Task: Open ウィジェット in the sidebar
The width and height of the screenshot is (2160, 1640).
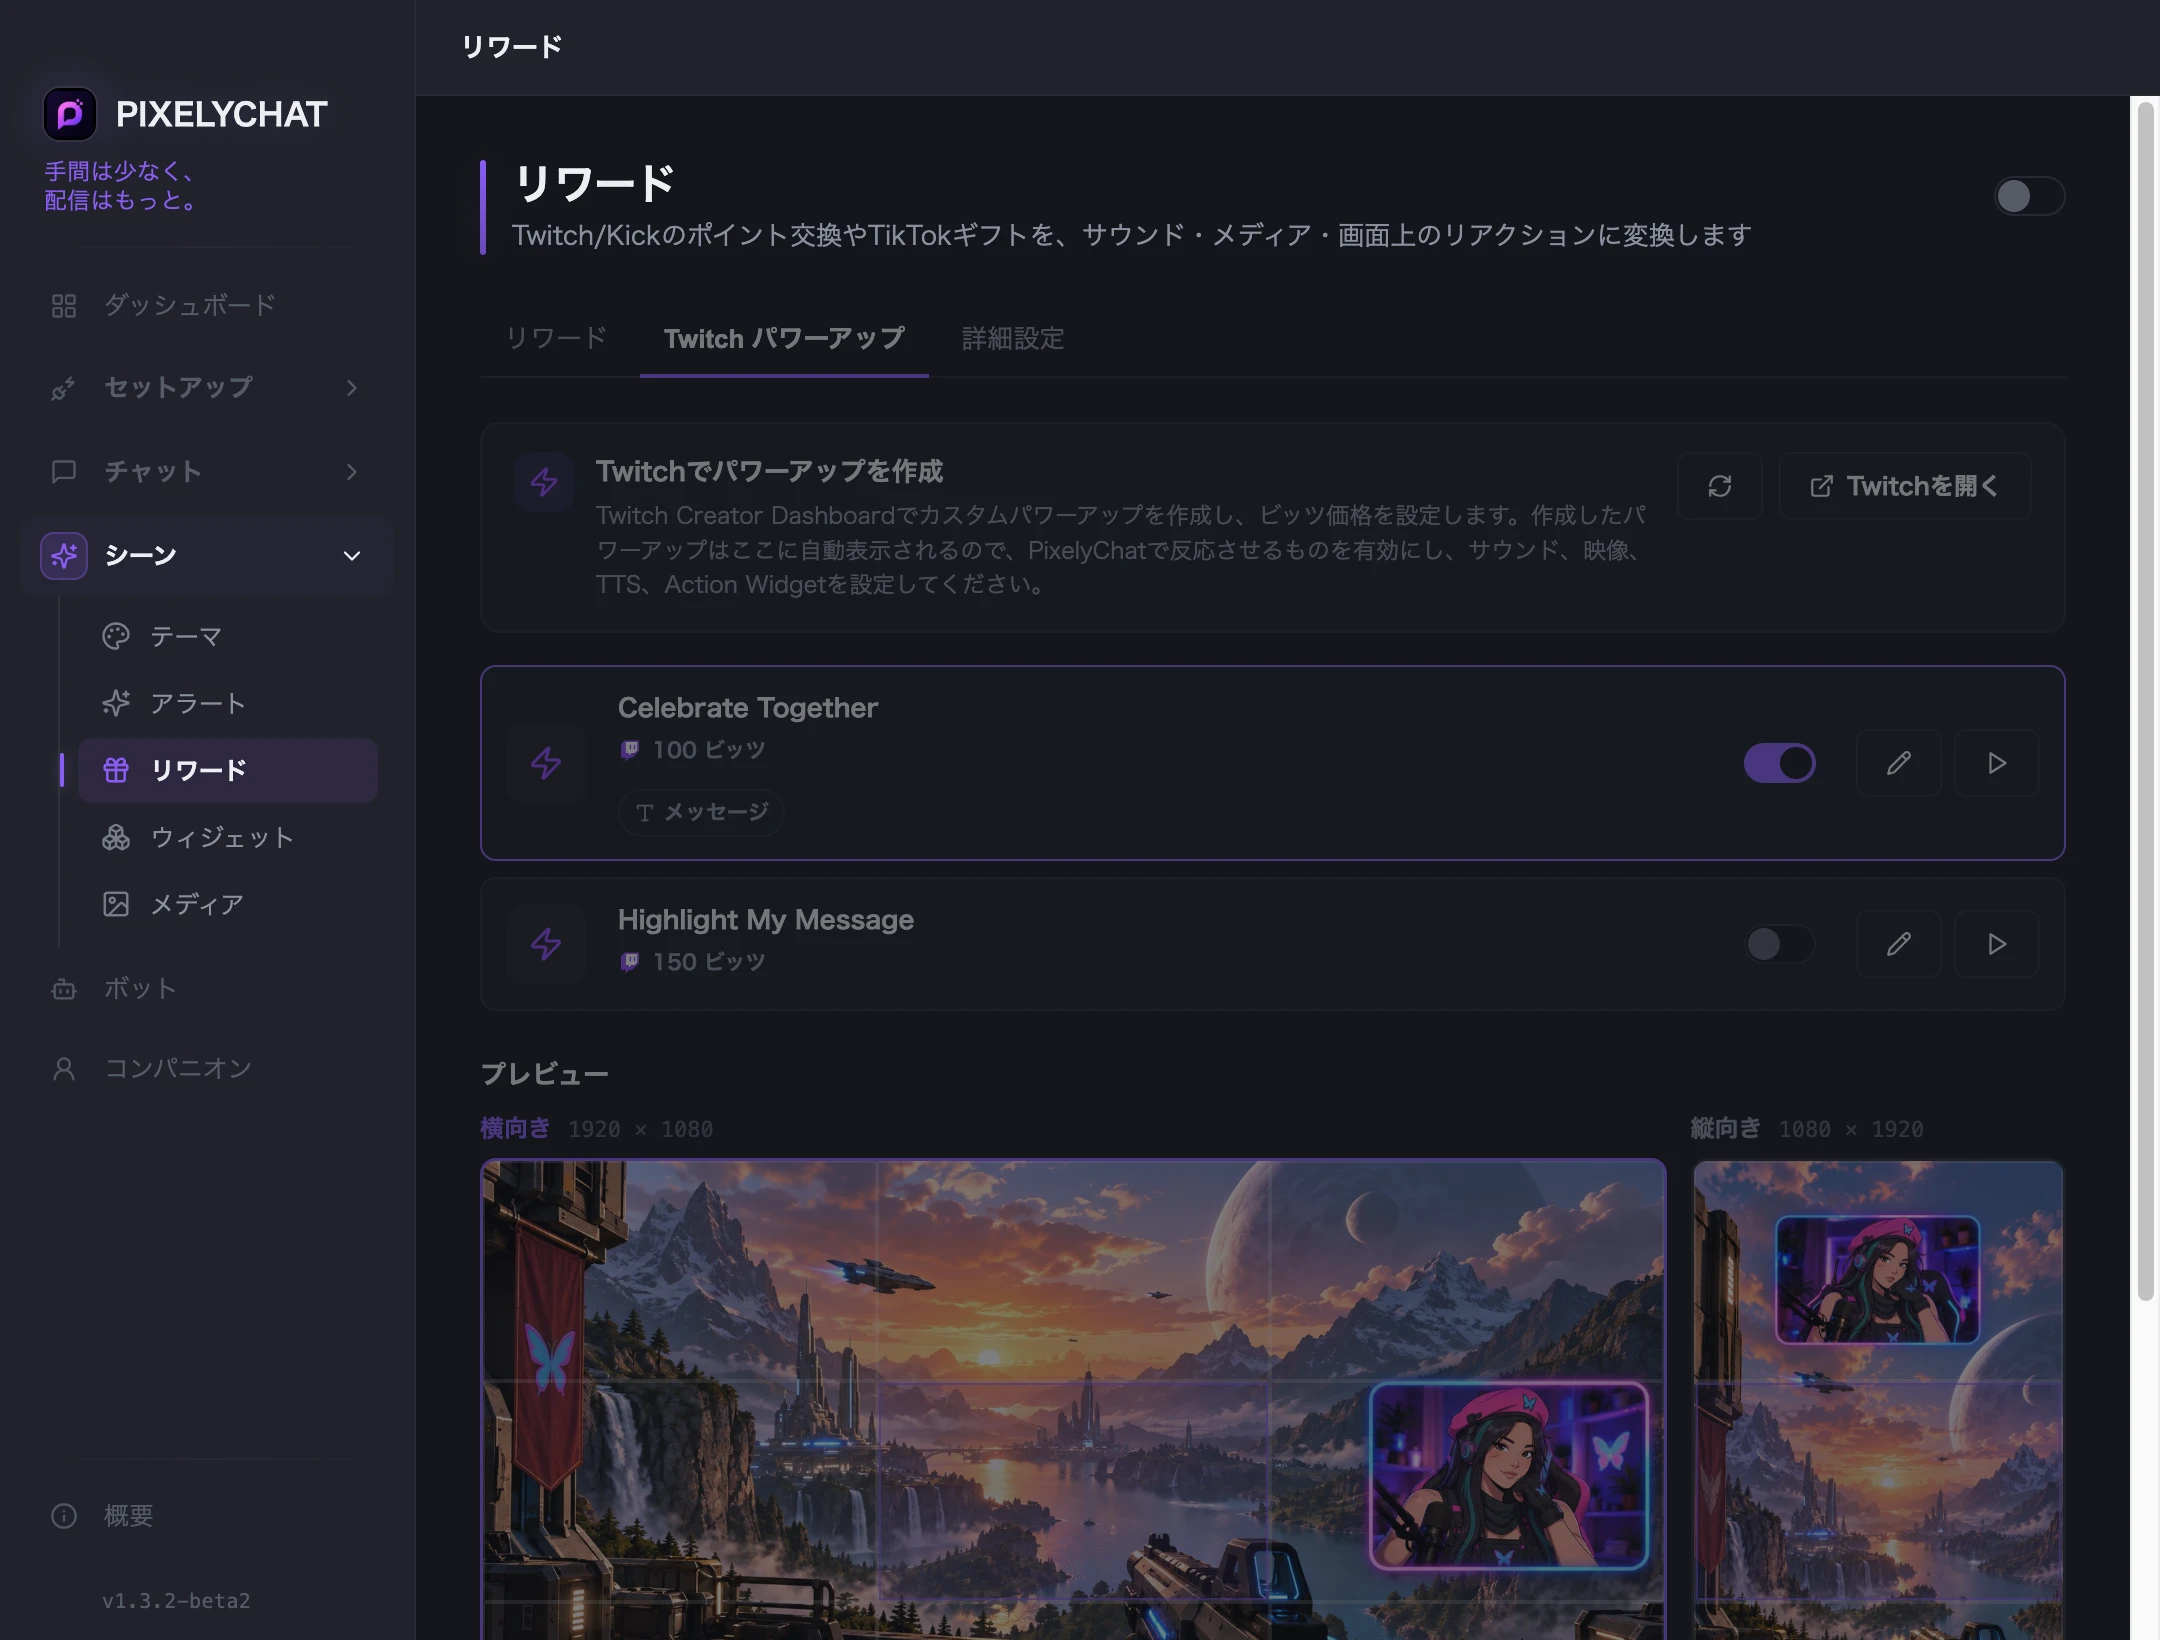Action: point(227,837)
